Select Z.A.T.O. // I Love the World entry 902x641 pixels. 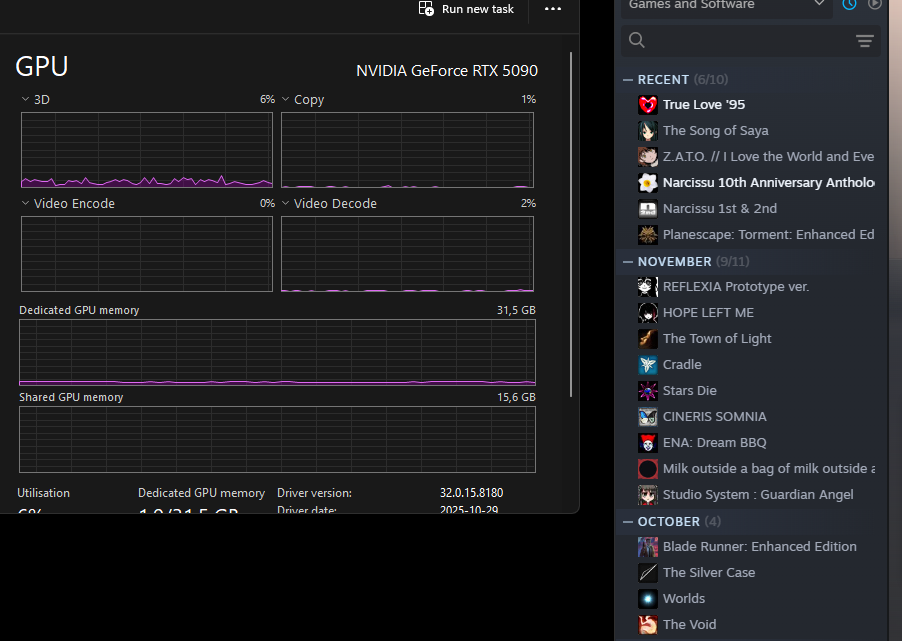point(768,157)
